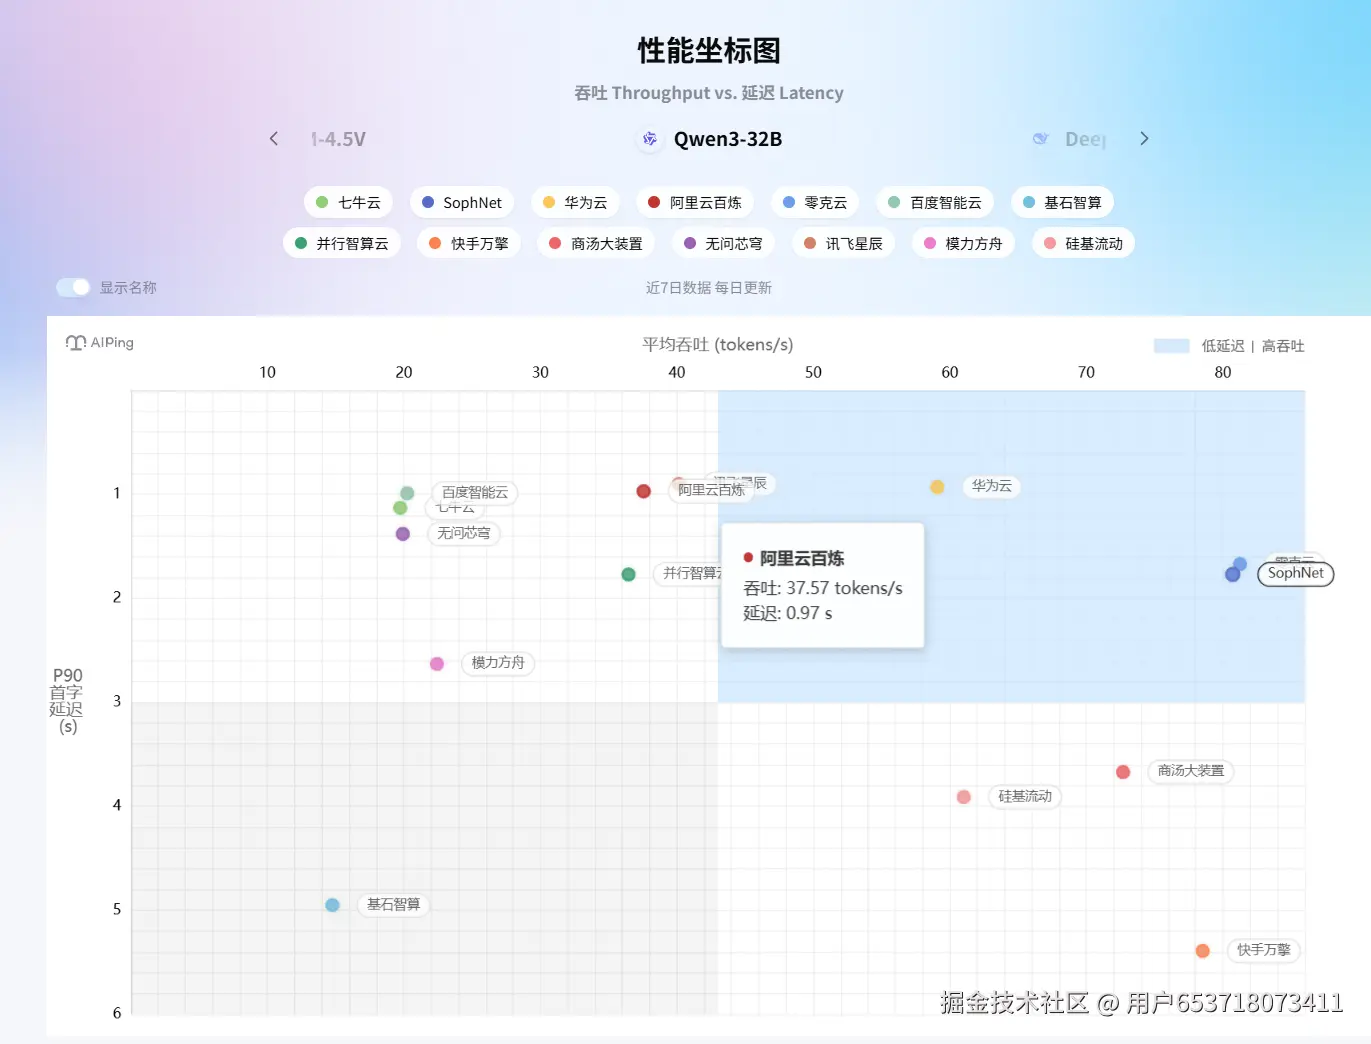Image resolution: width=1371 pixels, height=1044 pixels.
Task: Click the 华为云 point label
Action: (992, 486)
